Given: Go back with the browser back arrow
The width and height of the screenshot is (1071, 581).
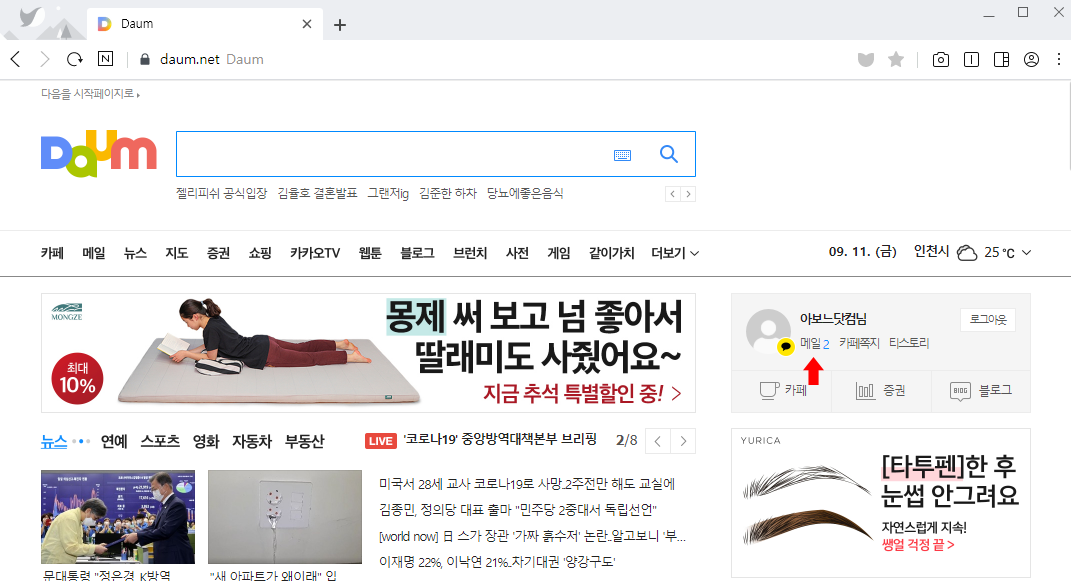Looking at the screenshot, I should pos(16,59).
